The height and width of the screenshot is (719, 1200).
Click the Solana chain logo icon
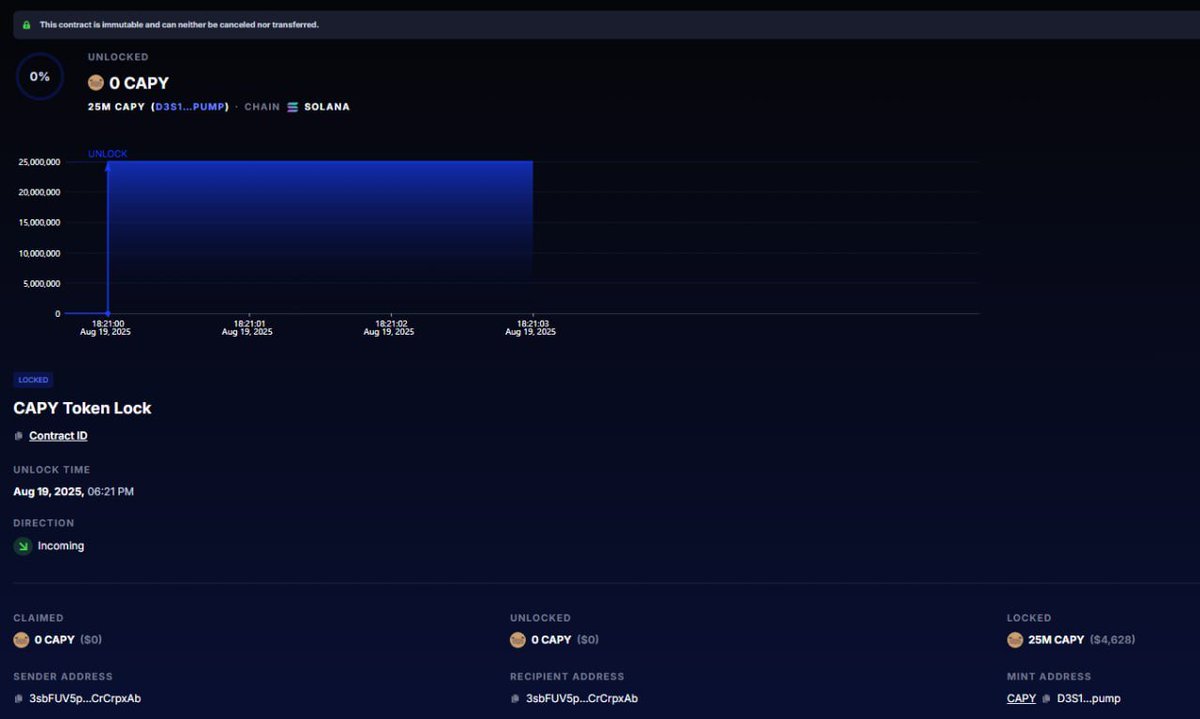pyautogui.click(x=292, y=107)
